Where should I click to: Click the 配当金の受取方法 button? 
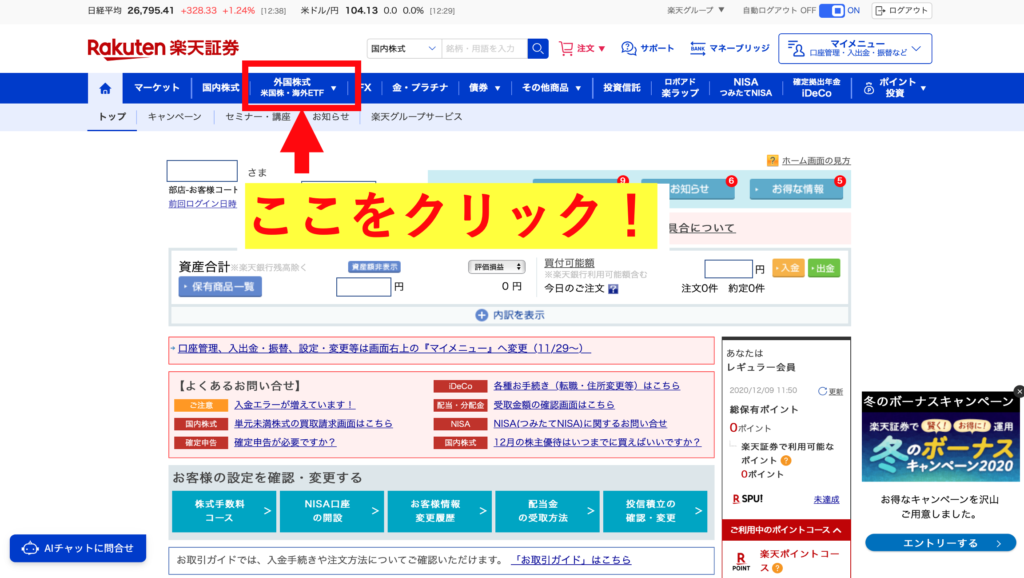point(547,511)
